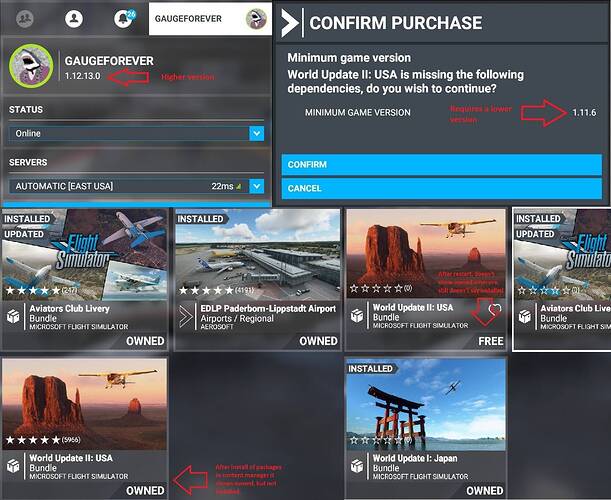The width and height of the screenshot is (611, 500).
Task: Click INSTALLED badge on World Update I: Japan
Action: tap(371, 369)
